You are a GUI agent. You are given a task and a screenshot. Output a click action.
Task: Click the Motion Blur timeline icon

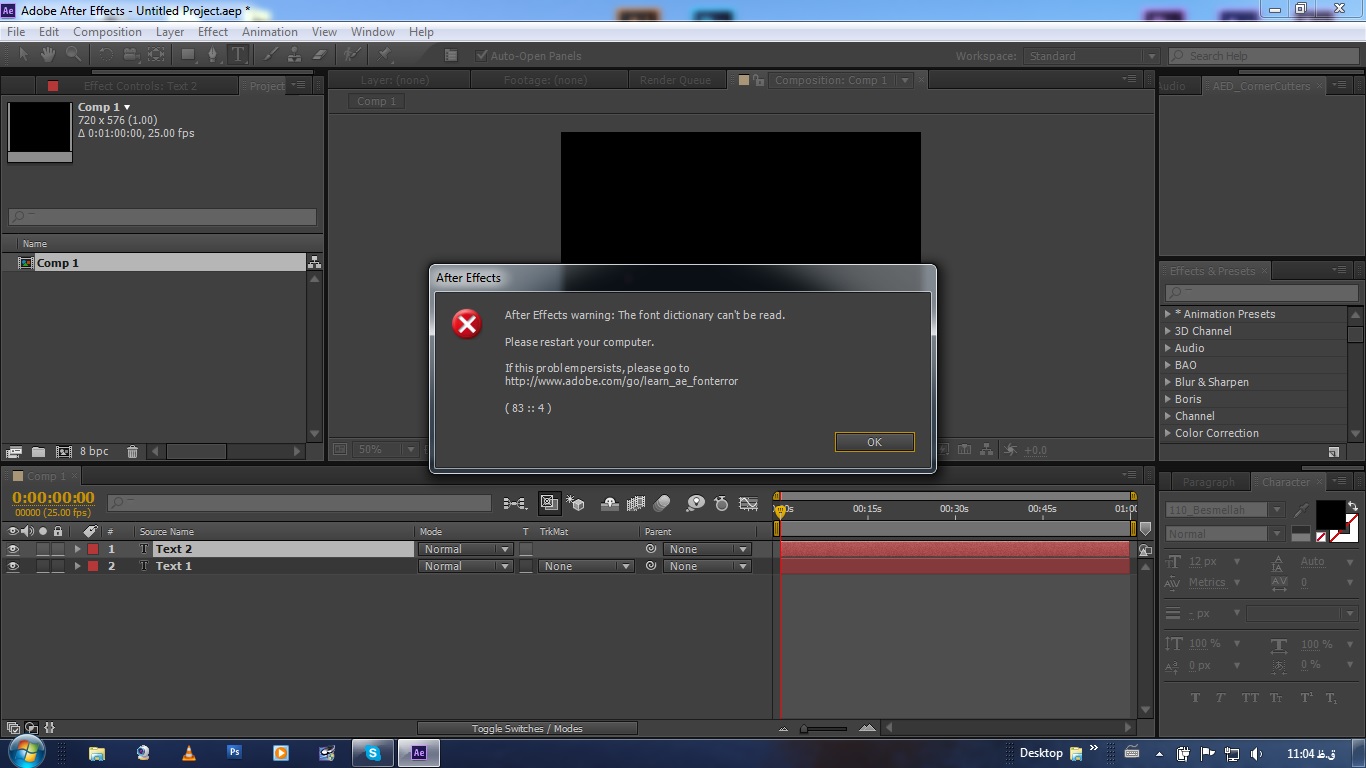(661, 504)
